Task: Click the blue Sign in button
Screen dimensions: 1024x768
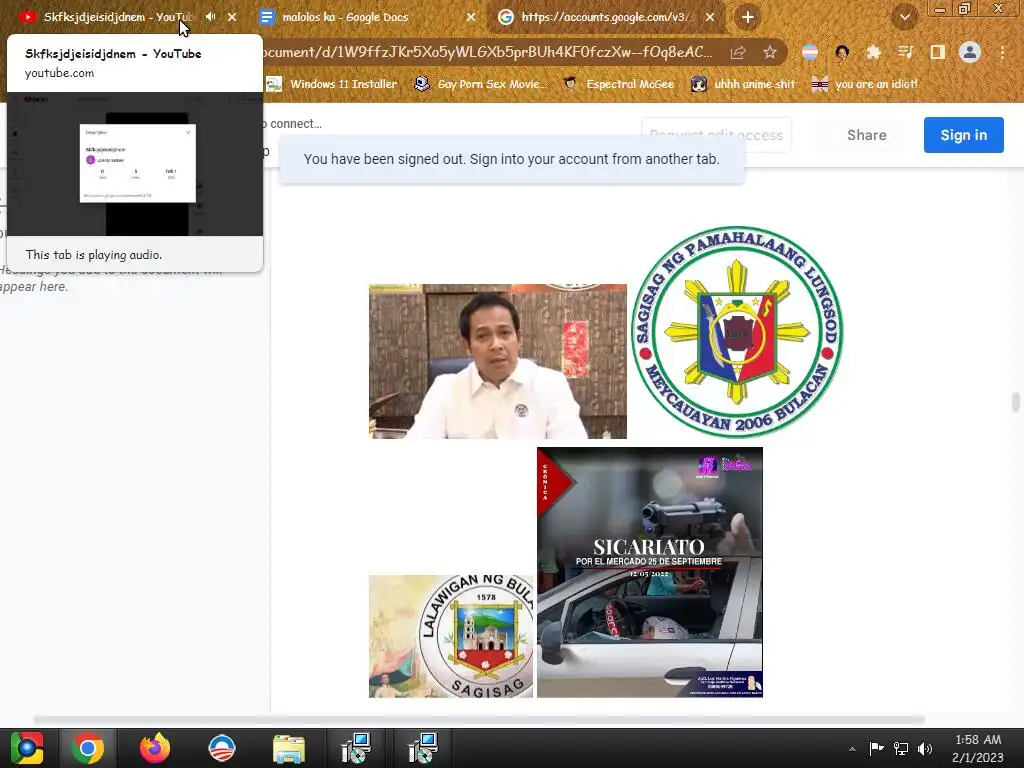Action: (963, 135)
